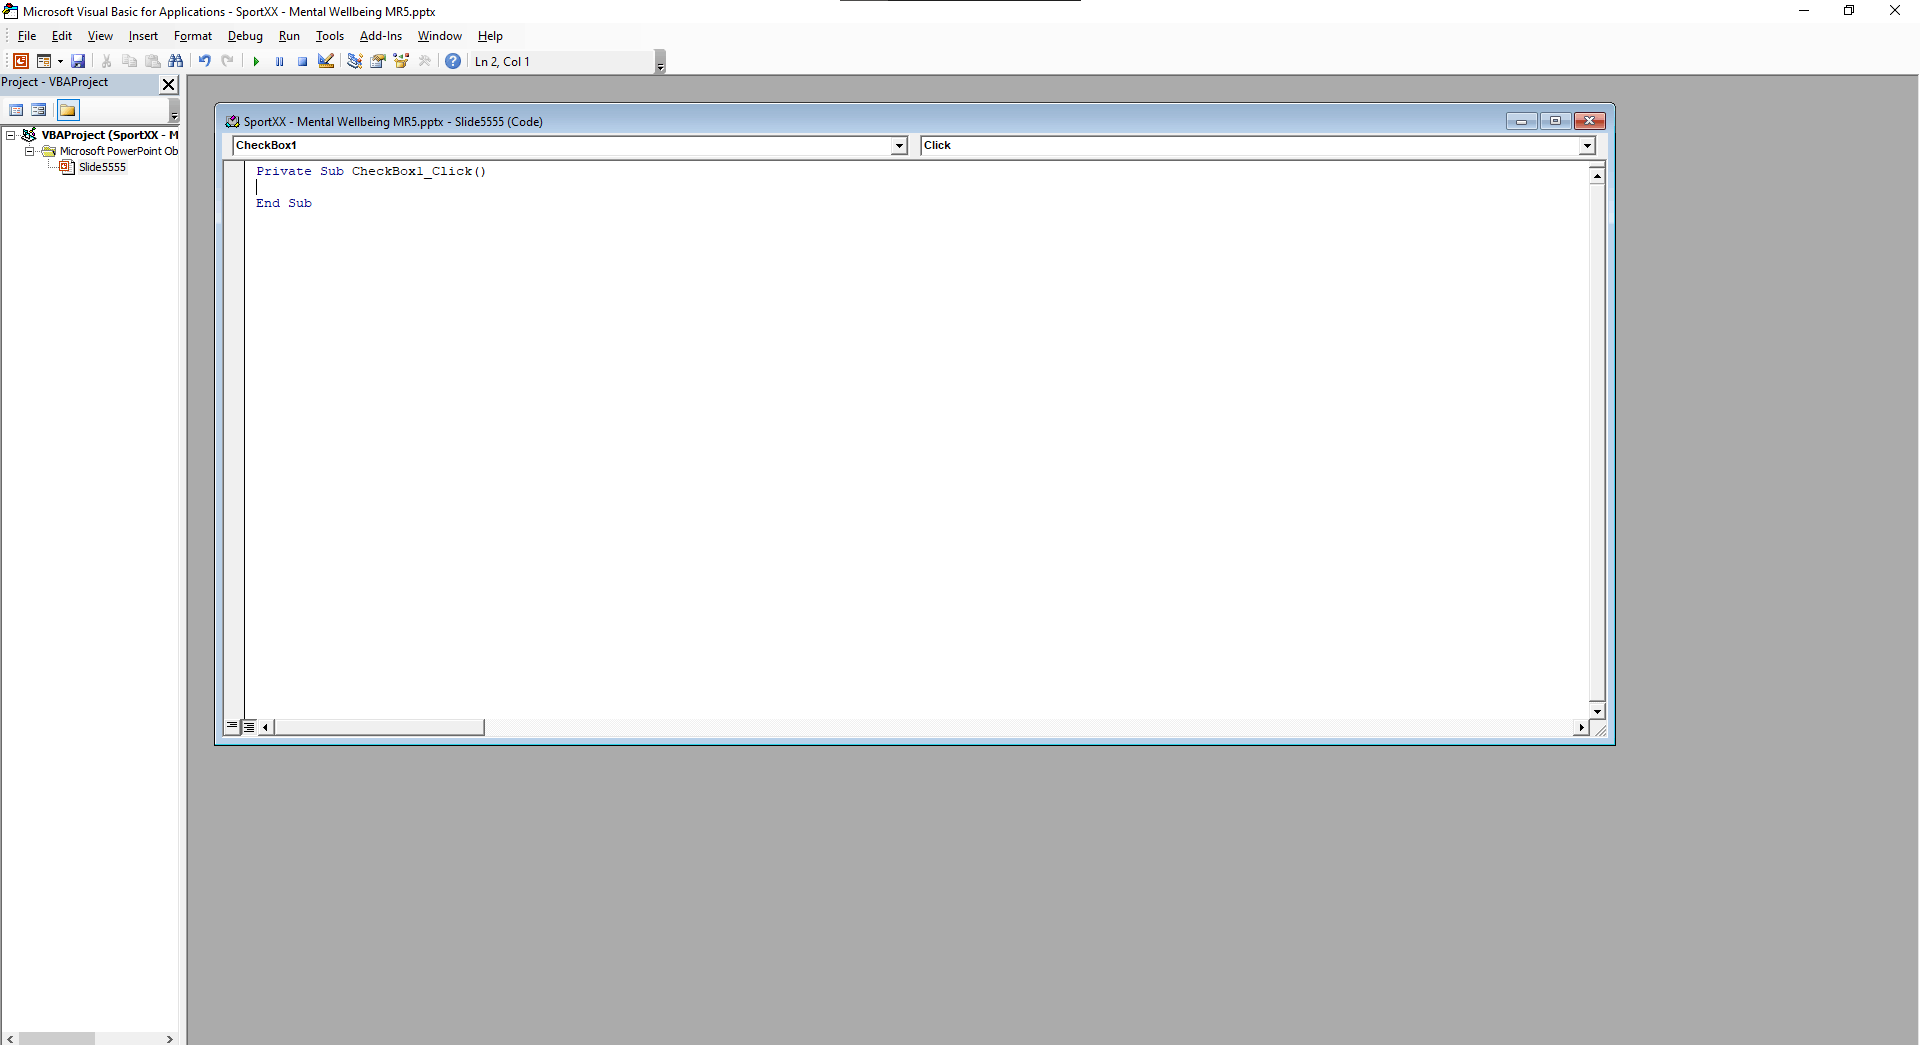Click the View Code icon in Project pane
1920x1045 pixels.
(16, 110)
